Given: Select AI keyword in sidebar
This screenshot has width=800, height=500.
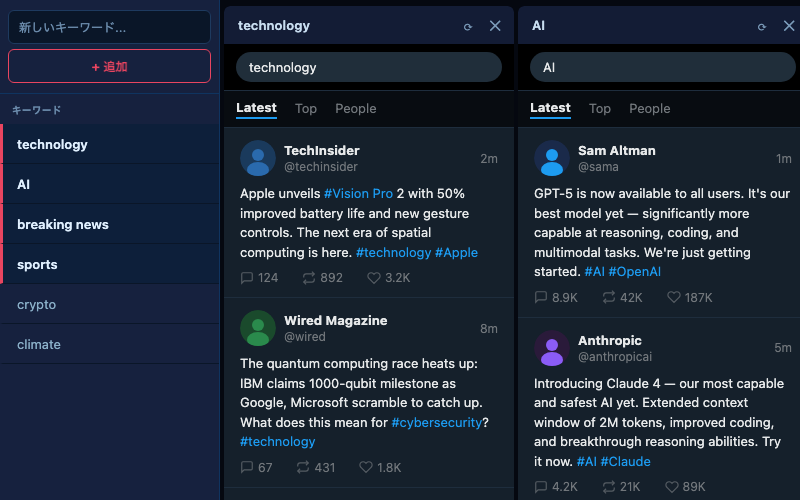Looking at the screenshot, I should pos(110,184).
